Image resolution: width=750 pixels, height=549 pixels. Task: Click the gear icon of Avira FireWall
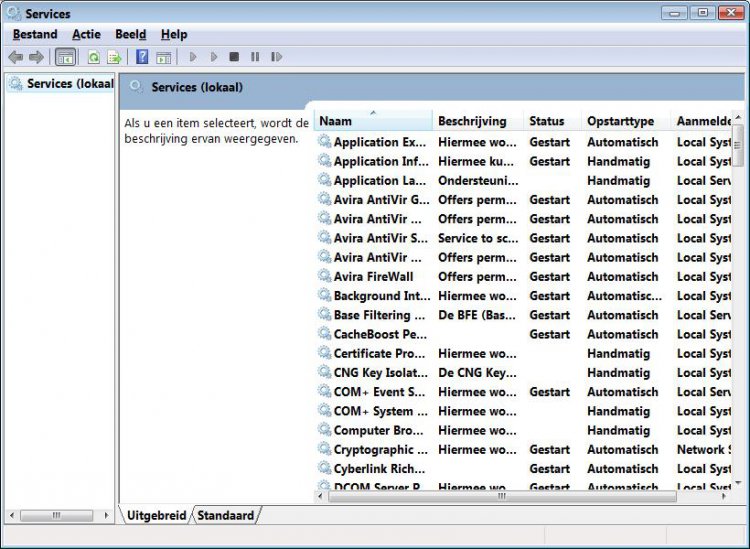click(x=325, y=276)
